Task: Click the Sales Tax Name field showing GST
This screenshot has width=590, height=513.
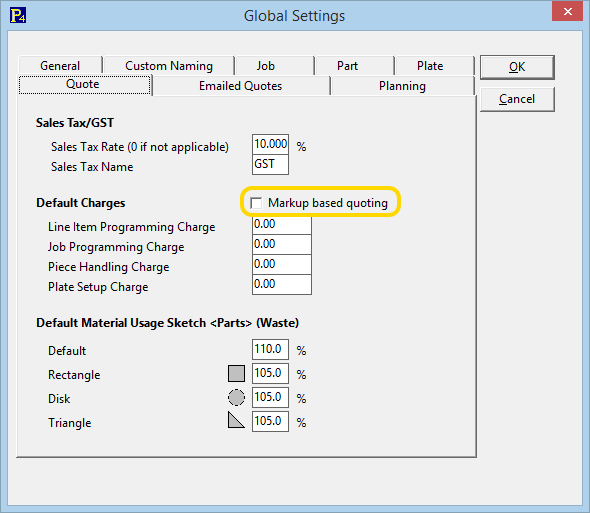Action: tap(270, 164)
